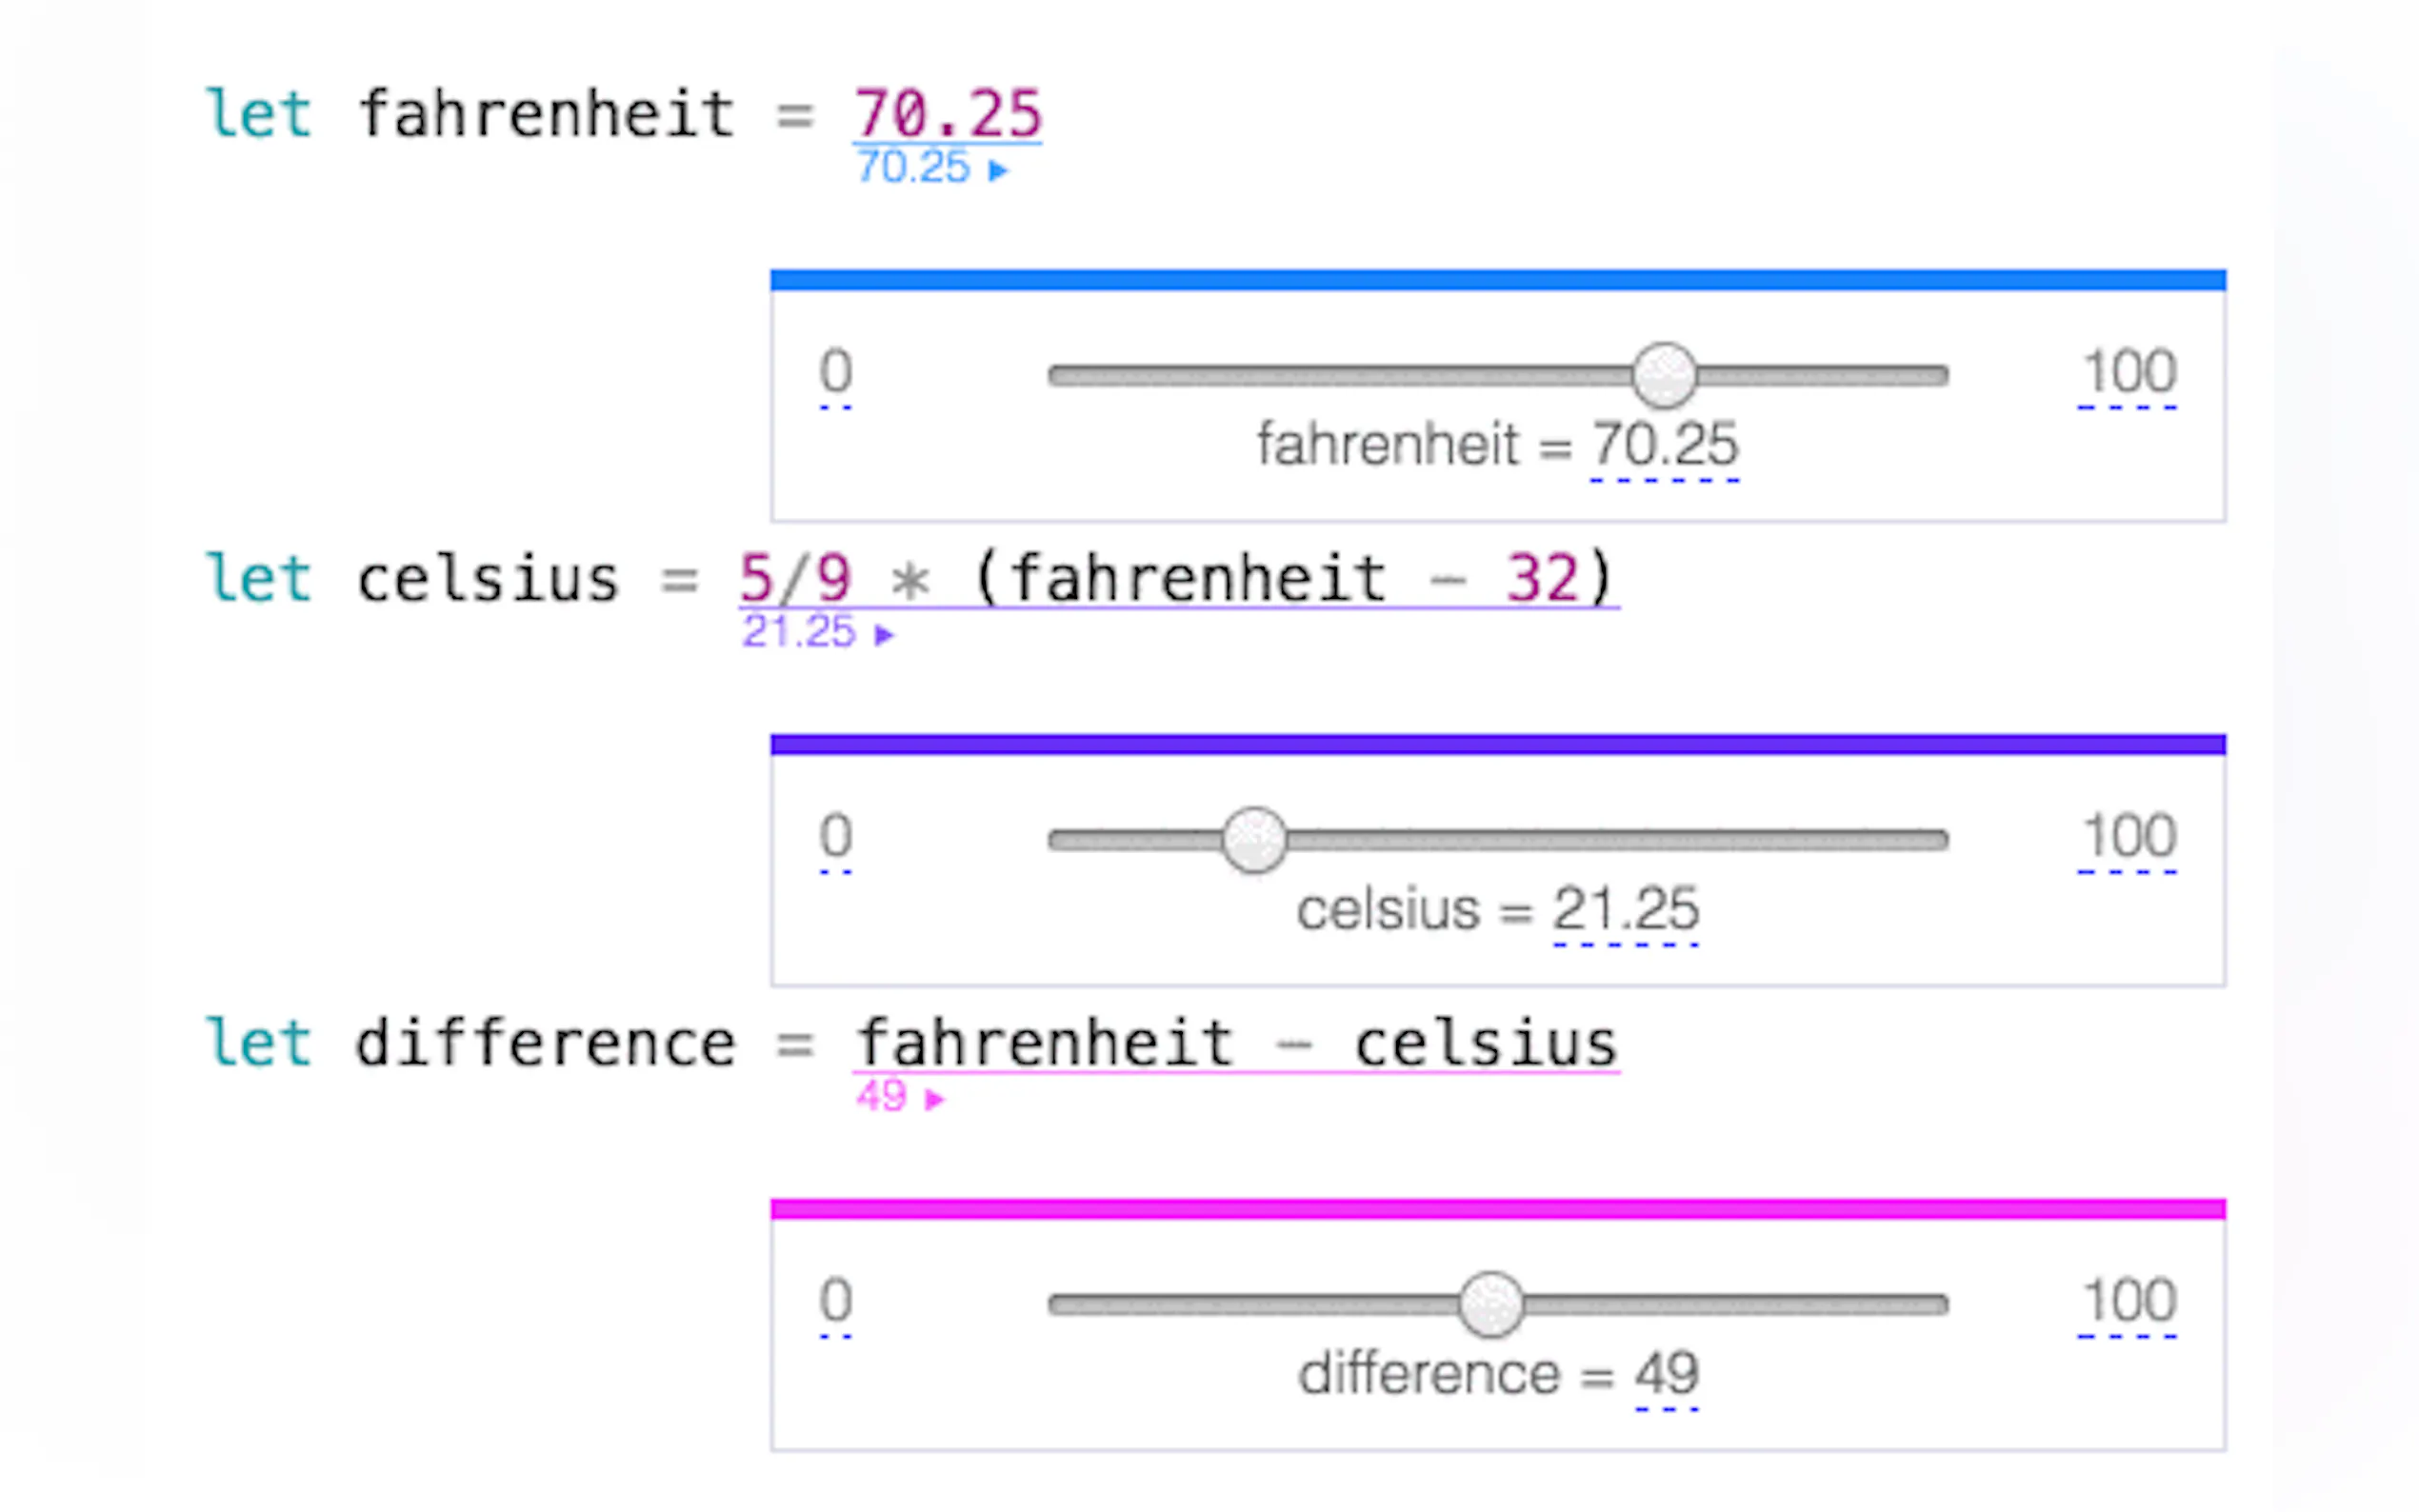Click the fahrenheit slider knob

pyautogui.click(x=1664, y=376)
